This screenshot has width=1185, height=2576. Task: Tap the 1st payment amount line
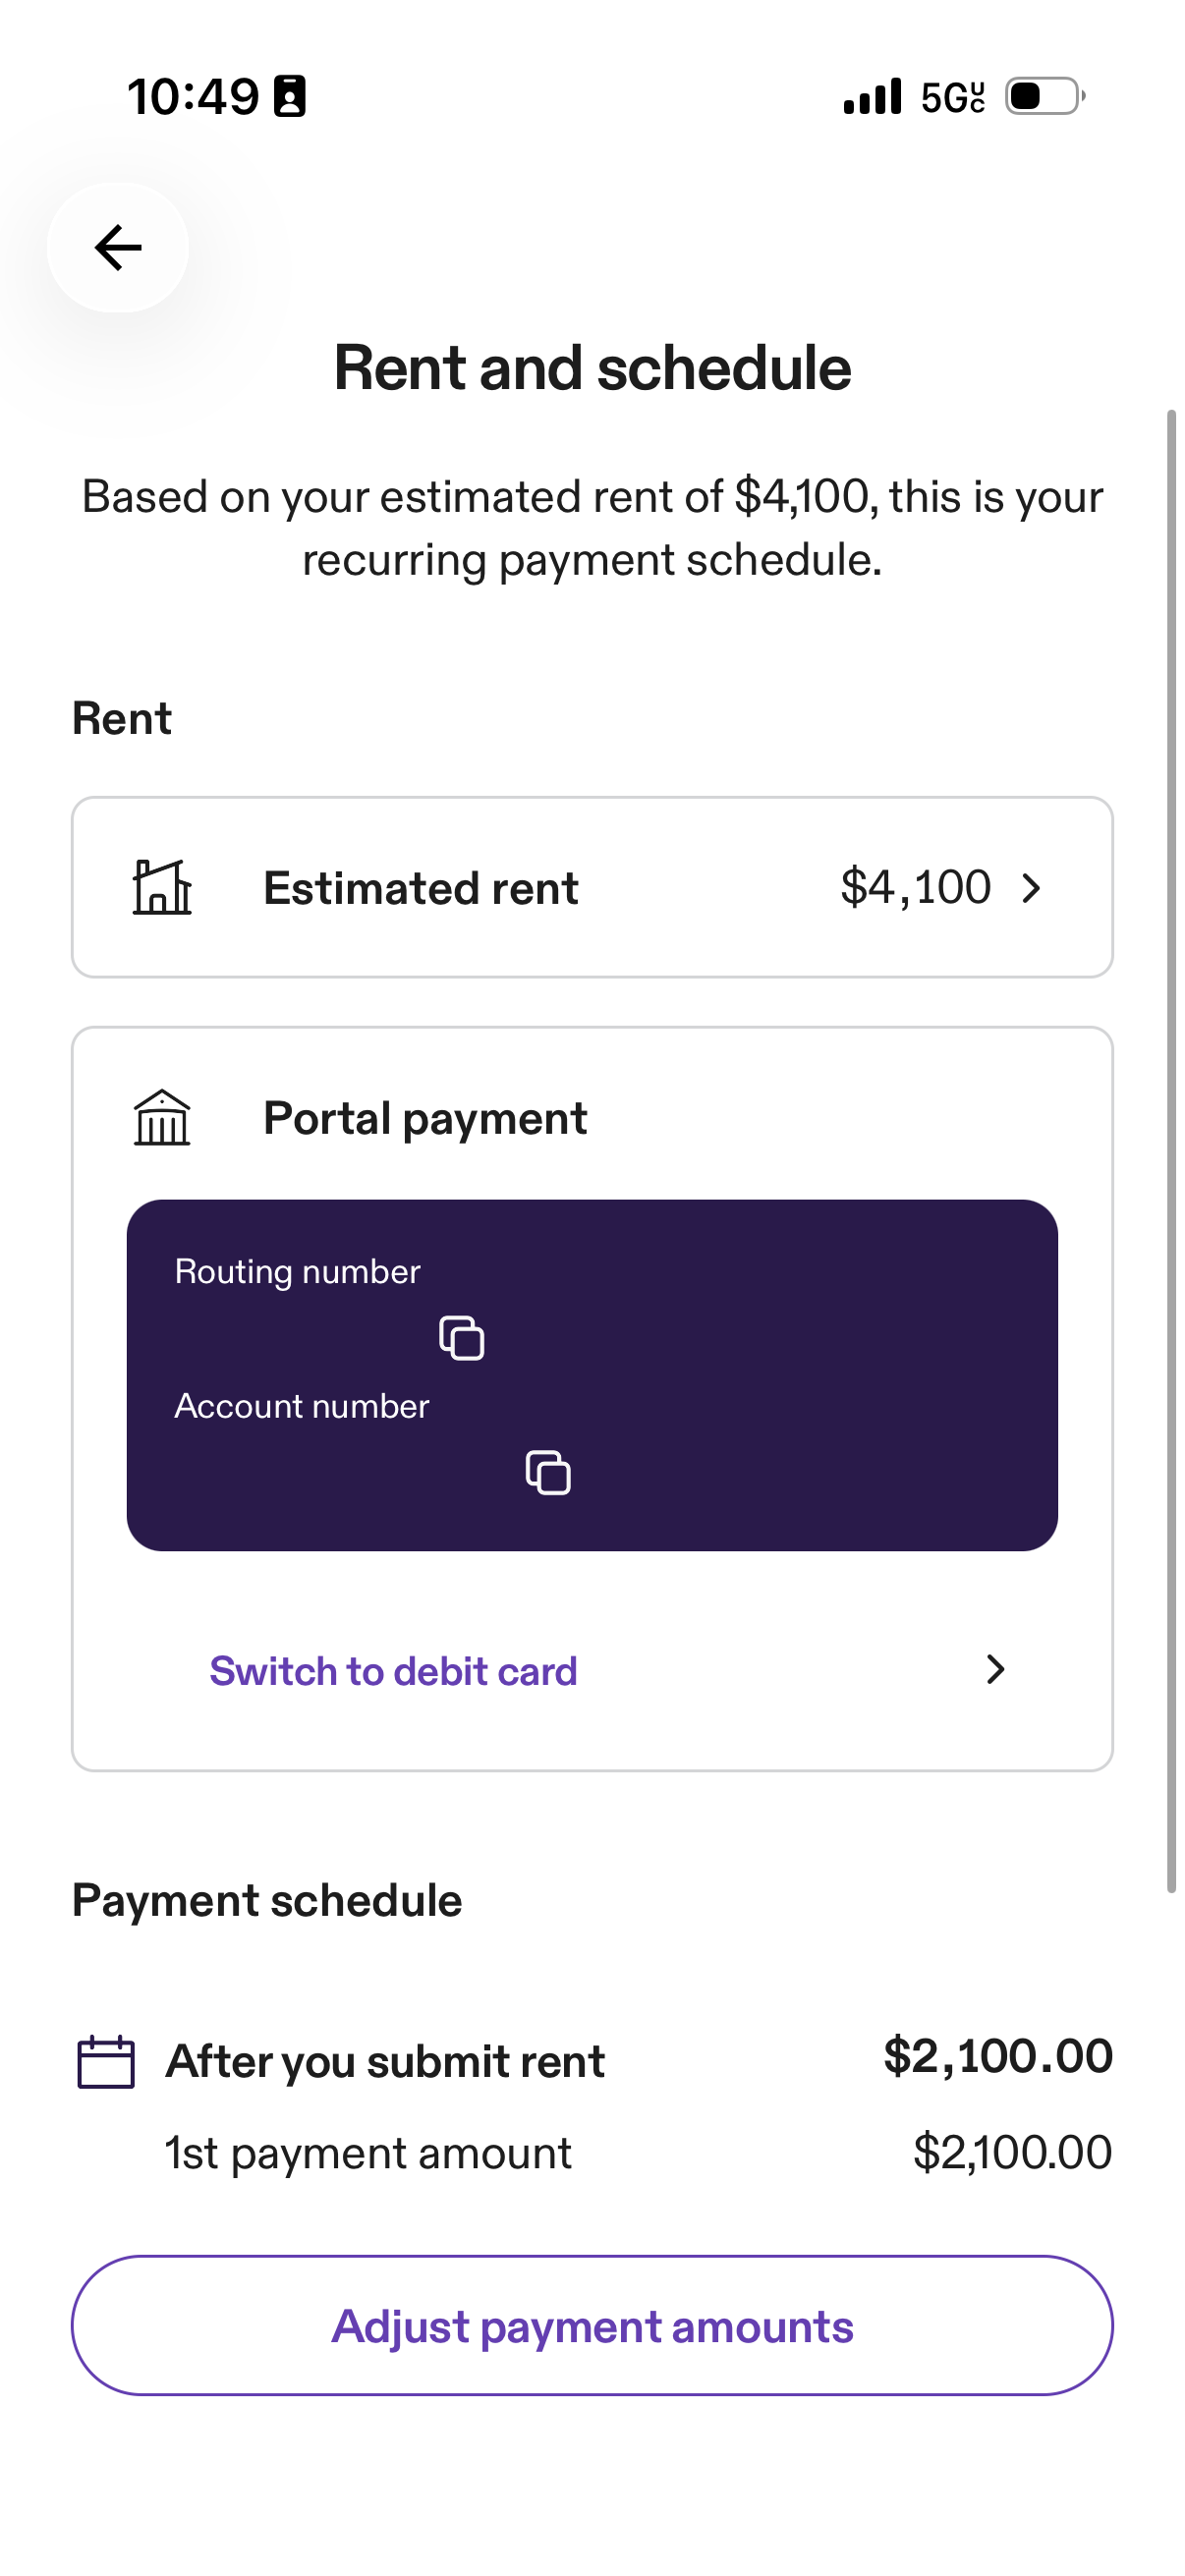[638, 2152]
